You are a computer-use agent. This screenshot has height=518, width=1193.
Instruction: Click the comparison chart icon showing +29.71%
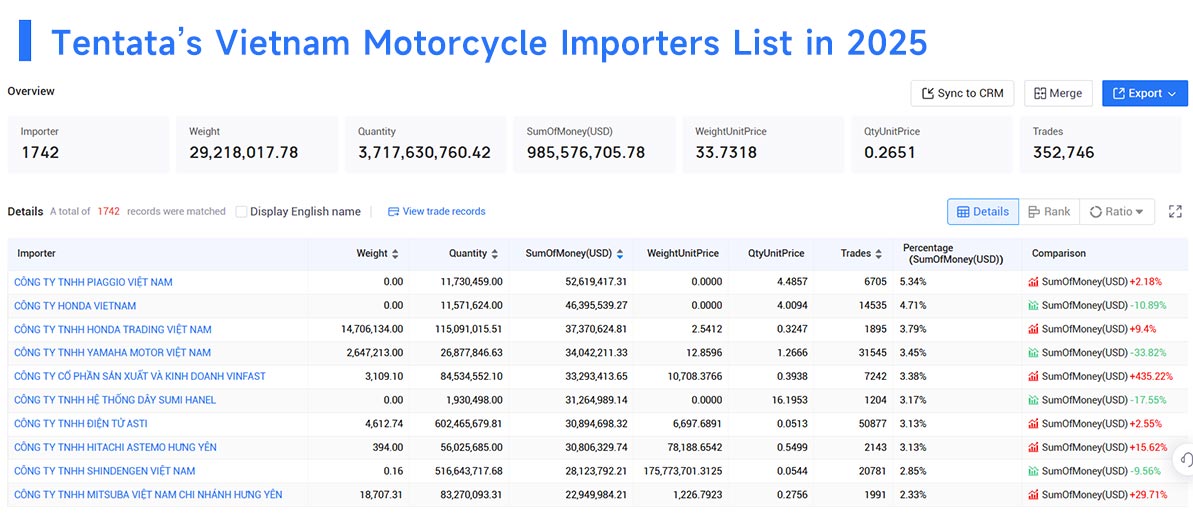click(1033, 494)
